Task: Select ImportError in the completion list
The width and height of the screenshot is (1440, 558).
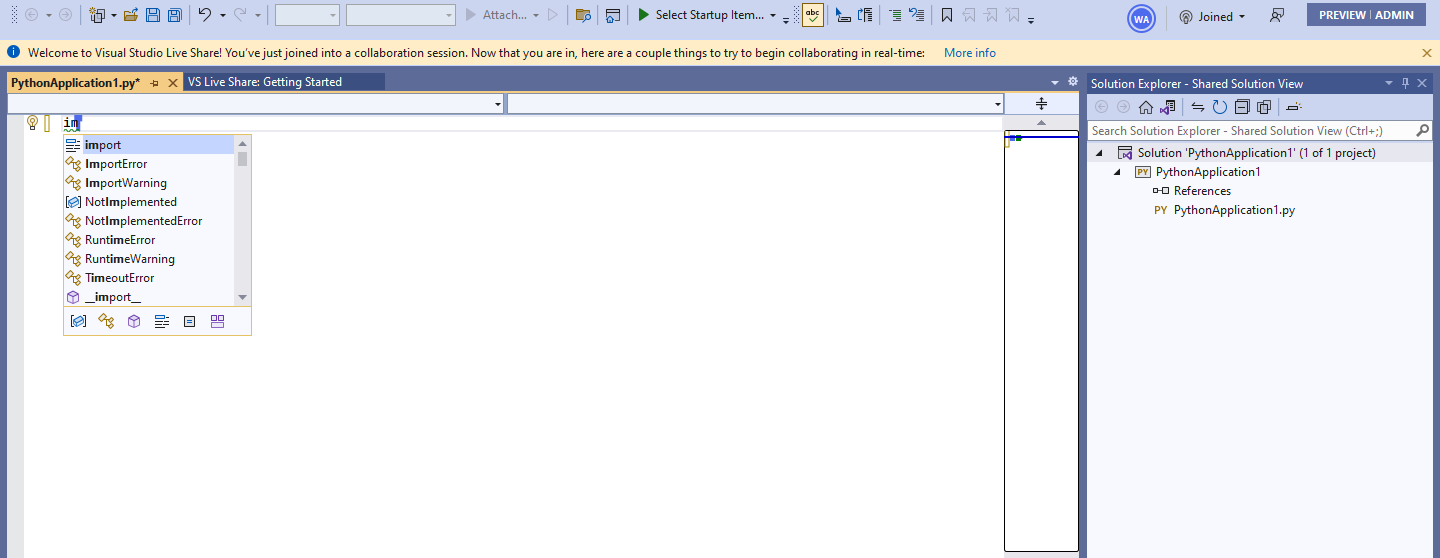Action: point(150,164)
